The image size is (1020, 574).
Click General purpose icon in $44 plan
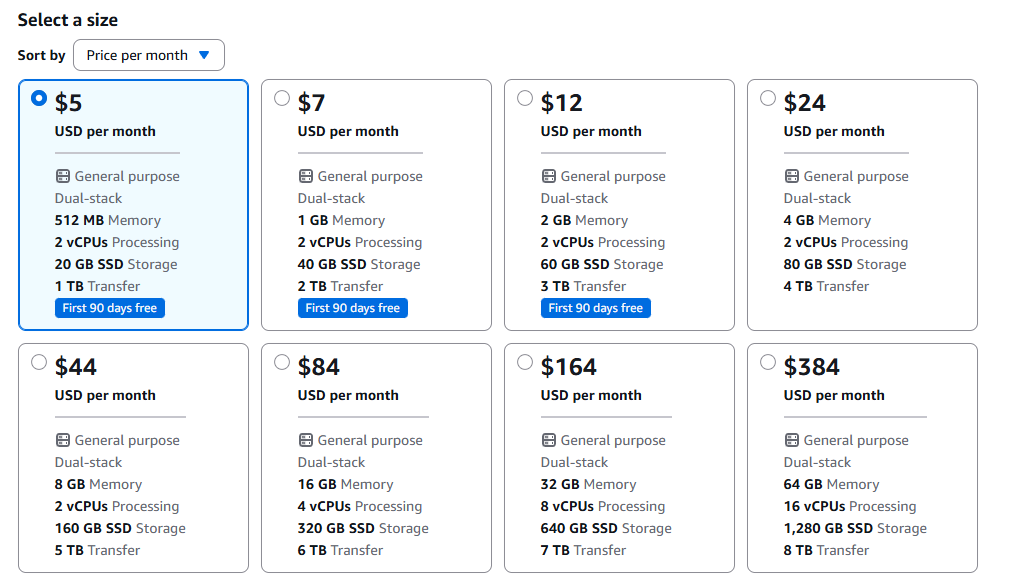click(x=62, y=440)
